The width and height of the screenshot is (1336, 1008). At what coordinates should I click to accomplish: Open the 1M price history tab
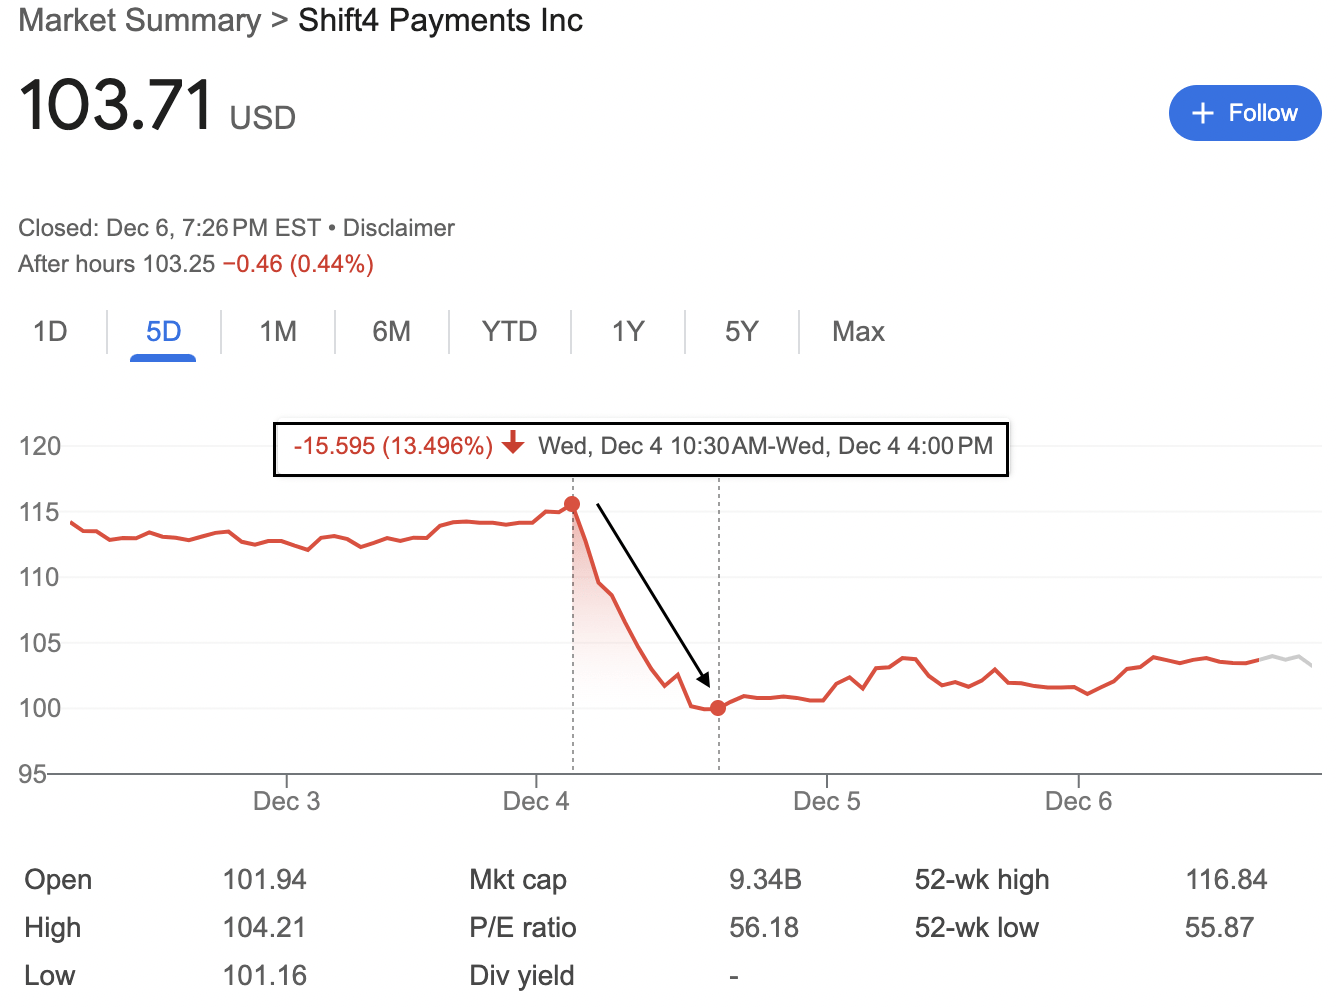pos(277,331)
